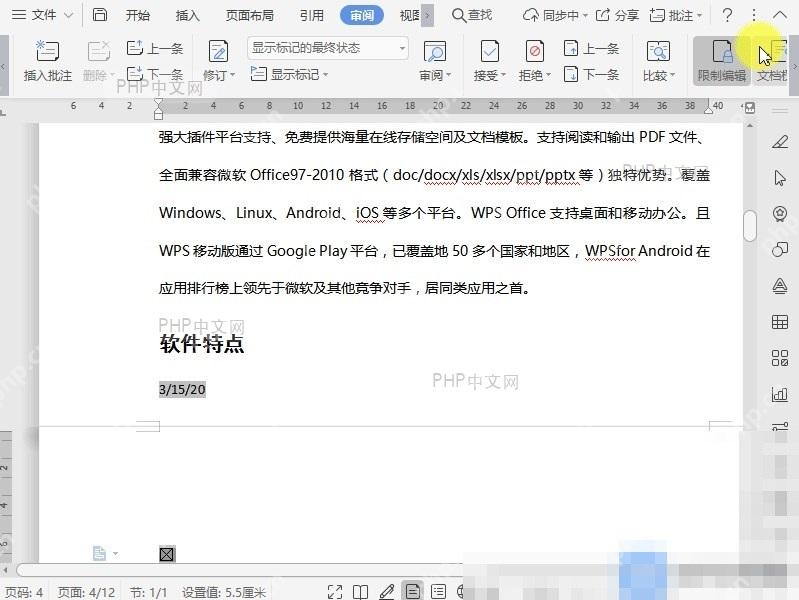
Task: Switch to reading layout view
Action: (x=360, y=592)
